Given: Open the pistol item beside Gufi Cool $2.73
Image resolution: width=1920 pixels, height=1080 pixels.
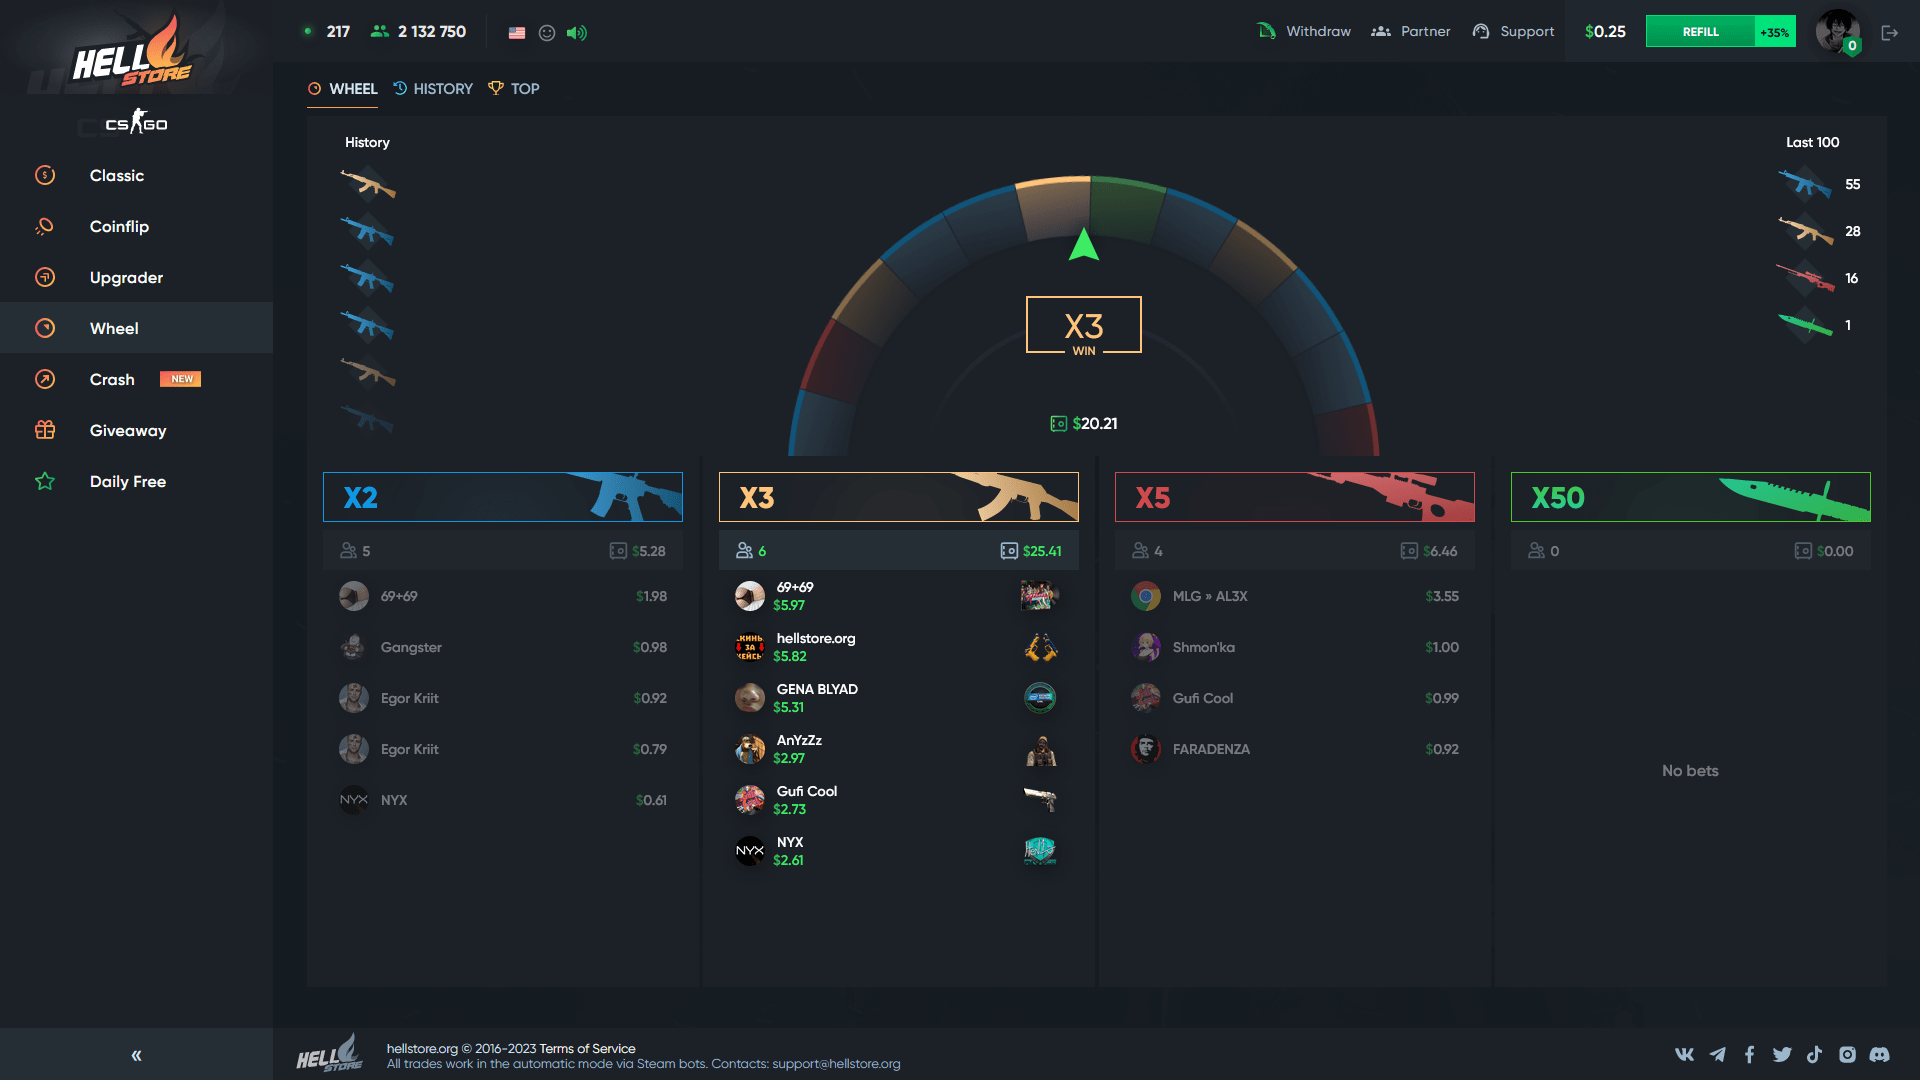Looking at the screenshot, I should (x=1040, y=800).
